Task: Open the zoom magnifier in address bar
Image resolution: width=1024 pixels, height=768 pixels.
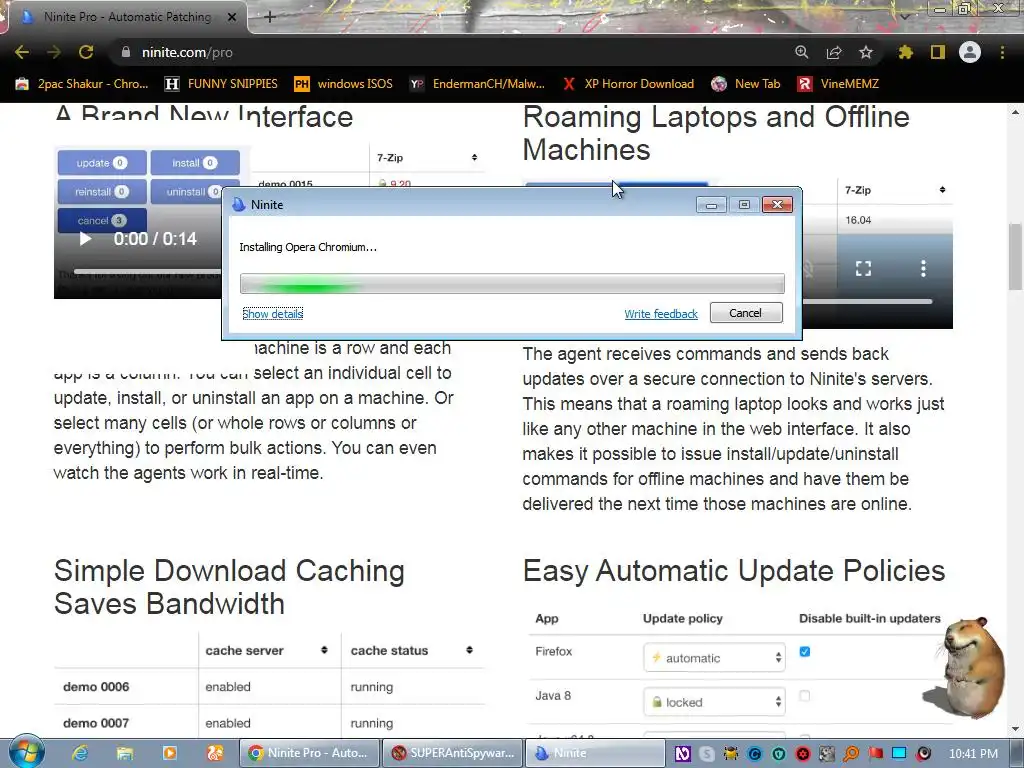Action: click(x=801, y=52)
